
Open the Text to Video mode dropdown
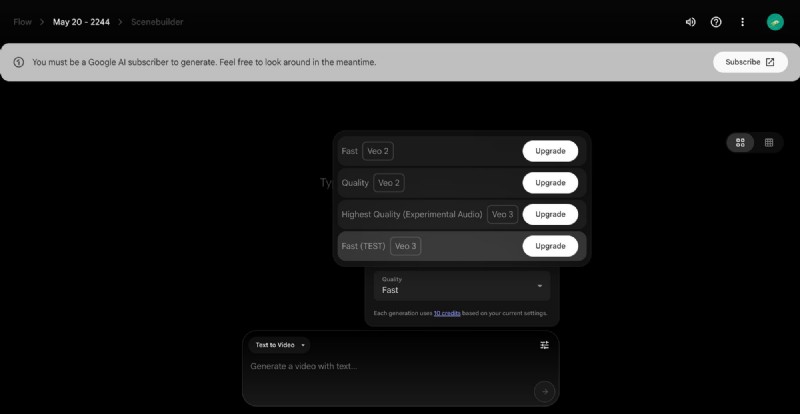[279, 345]
